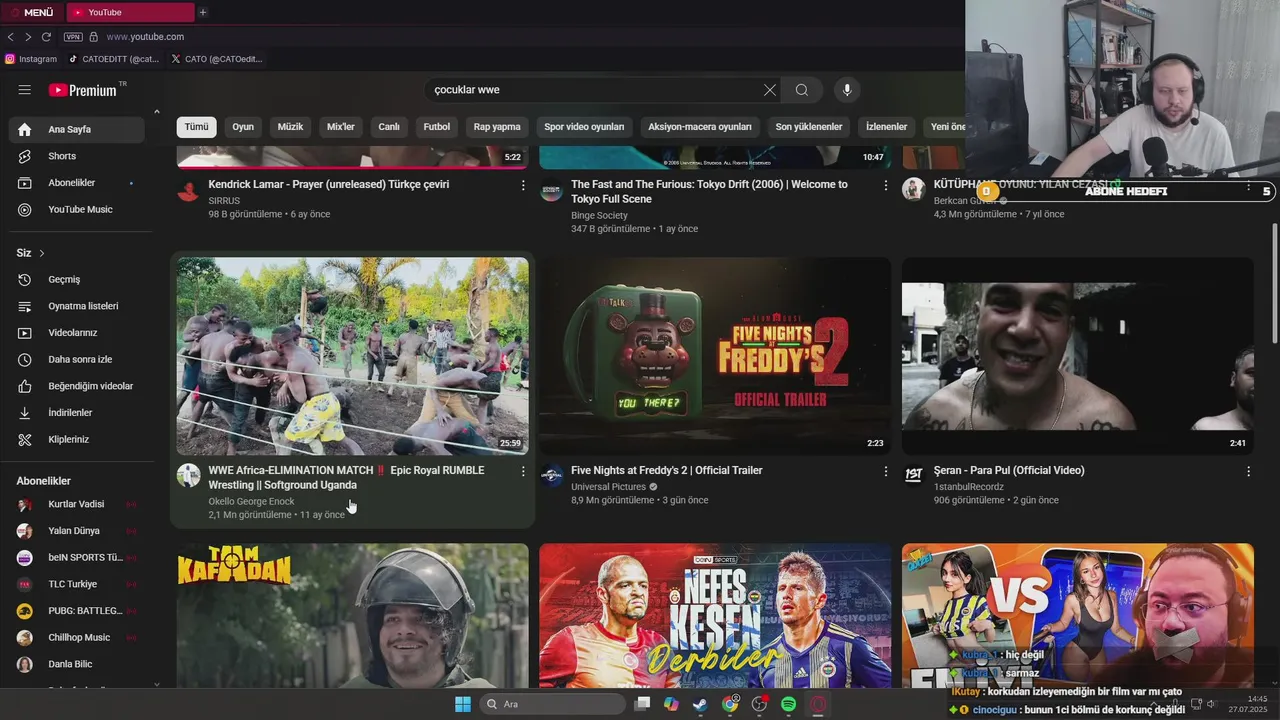The width and height of the screenshot is (1280, 720).
Task: Open a new browser tab
Action: pyautogui.click(x=203, y=12)
